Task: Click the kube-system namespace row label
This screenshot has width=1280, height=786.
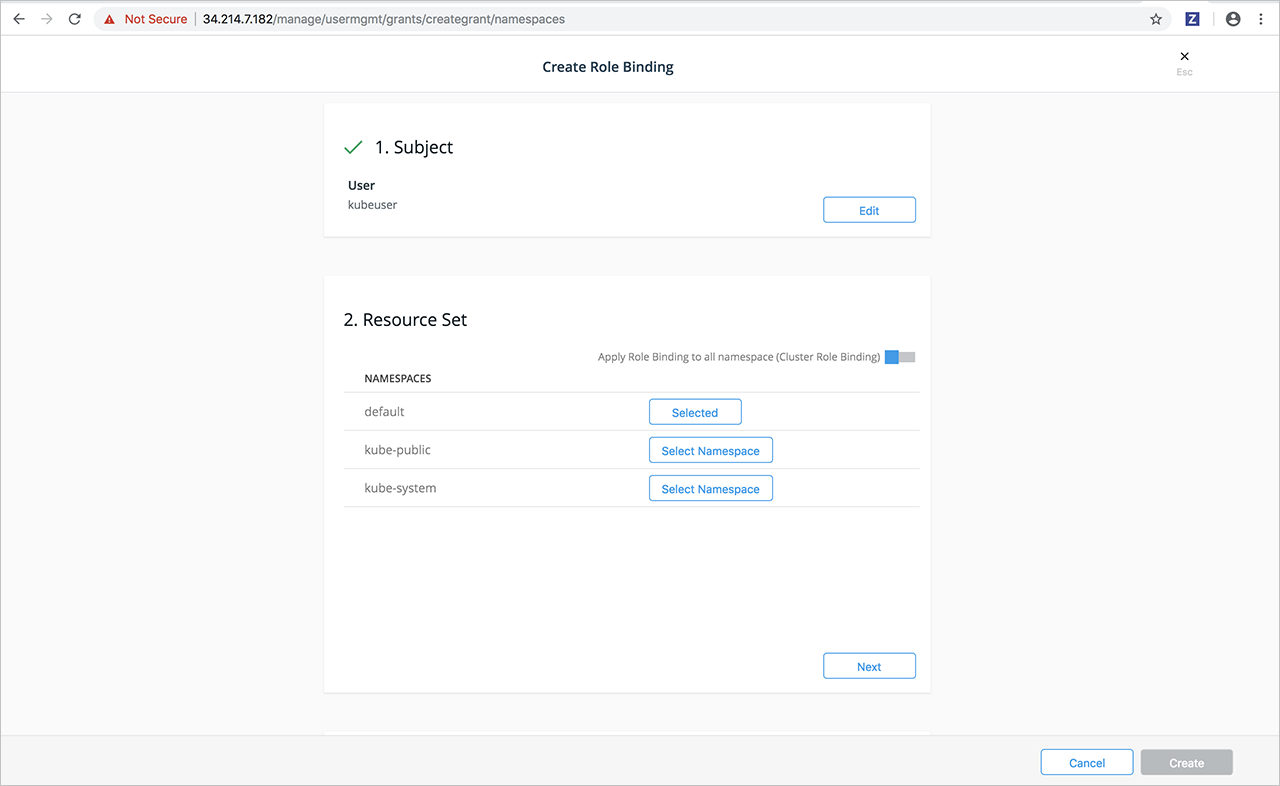Action: (400, 488)
